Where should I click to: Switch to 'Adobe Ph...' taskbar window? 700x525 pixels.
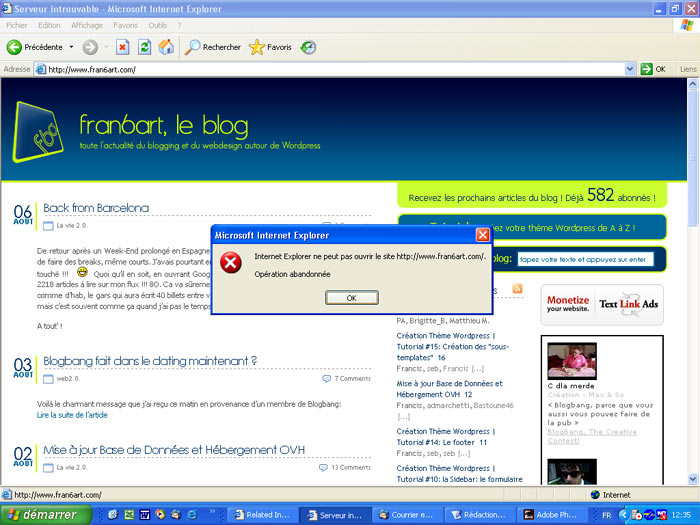coord(552,515)
